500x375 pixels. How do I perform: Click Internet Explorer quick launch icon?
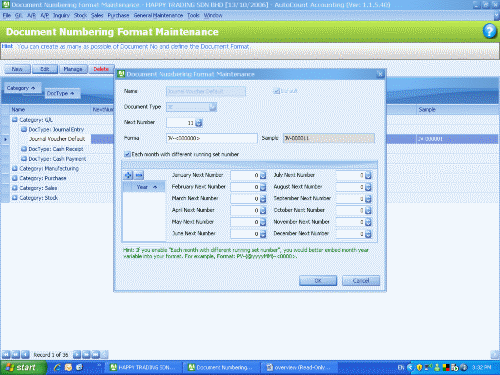pyautogui.click(x=57, y=367)
